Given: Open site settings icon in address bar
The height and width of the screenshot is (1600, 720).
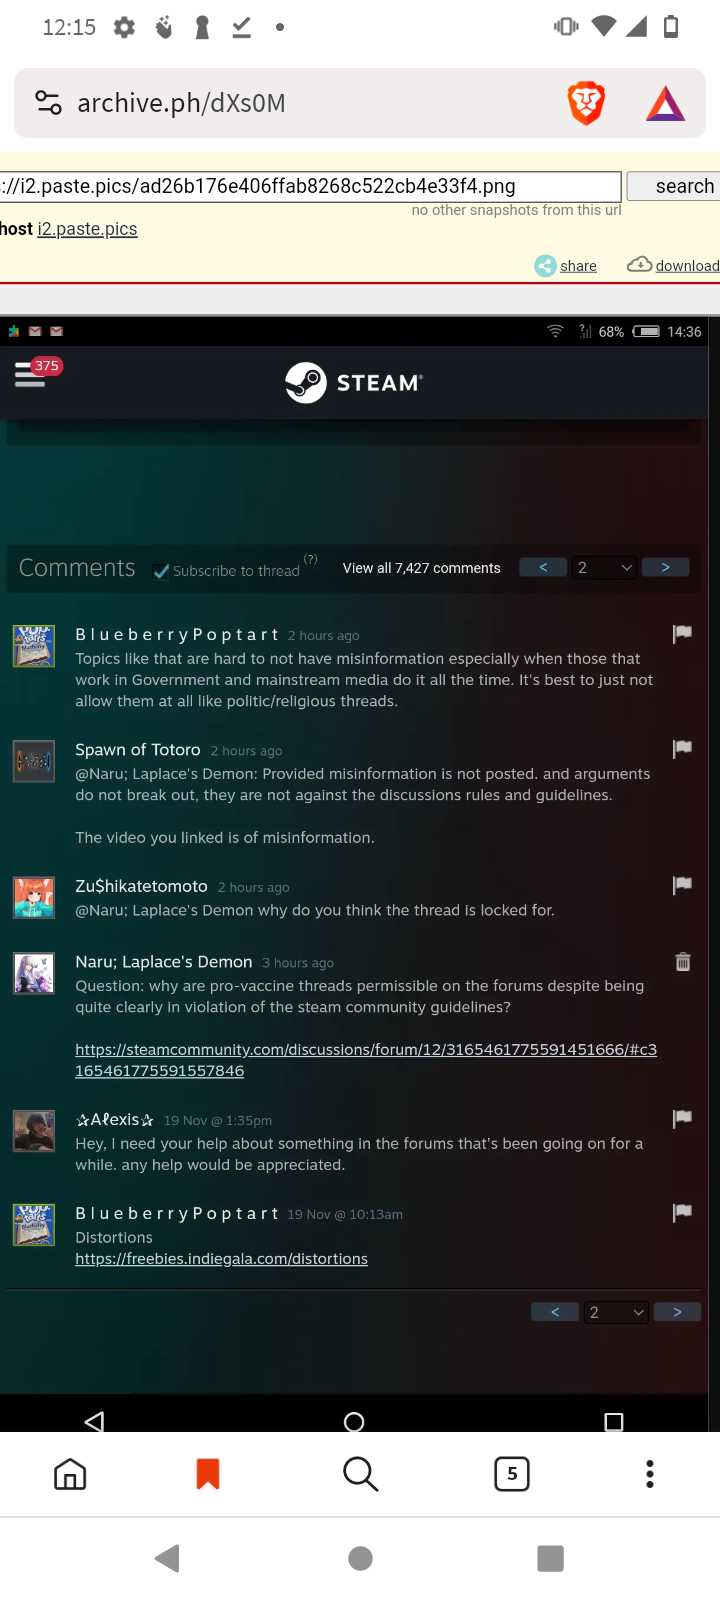Looking at the screenshot, I should (48, 102).
